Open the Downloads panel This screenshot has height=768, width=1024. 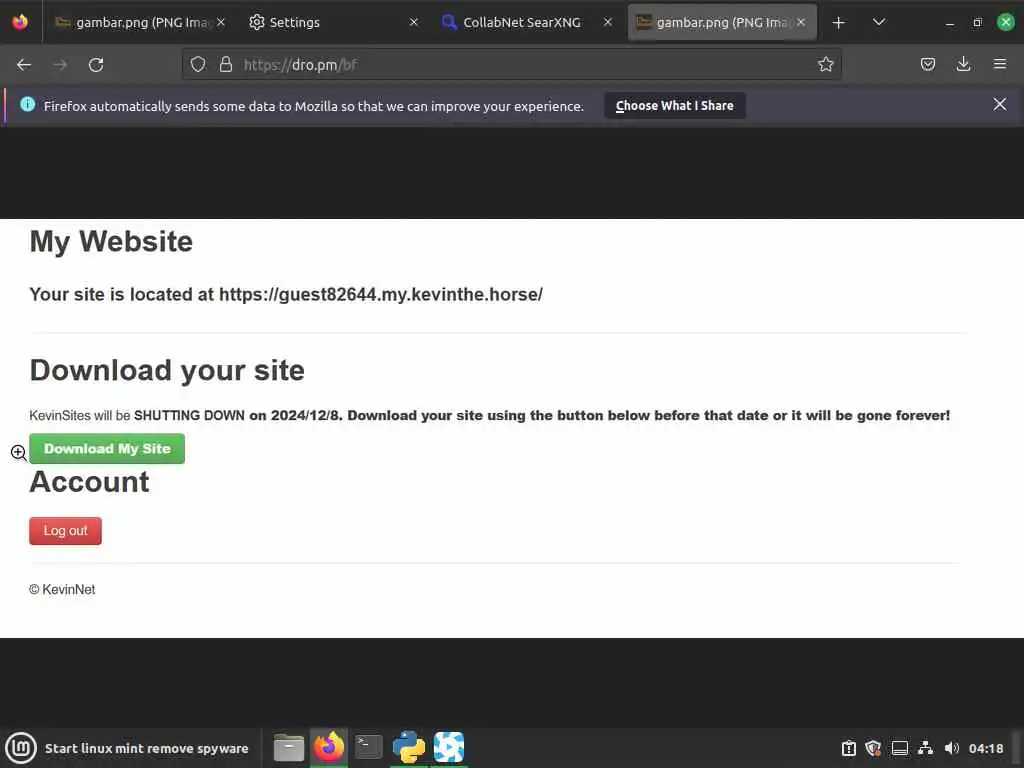coord(963,64)
